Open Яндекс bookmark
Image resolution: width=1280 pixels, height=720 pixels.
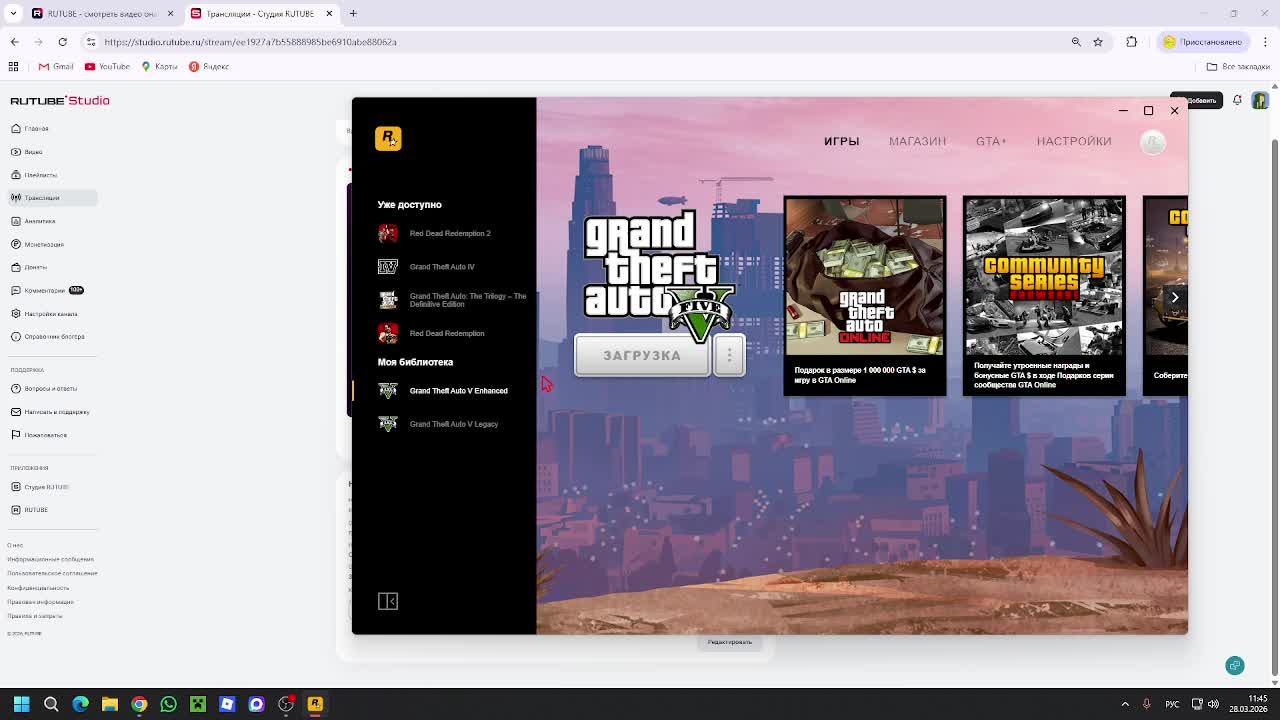[x=209, y=67]
